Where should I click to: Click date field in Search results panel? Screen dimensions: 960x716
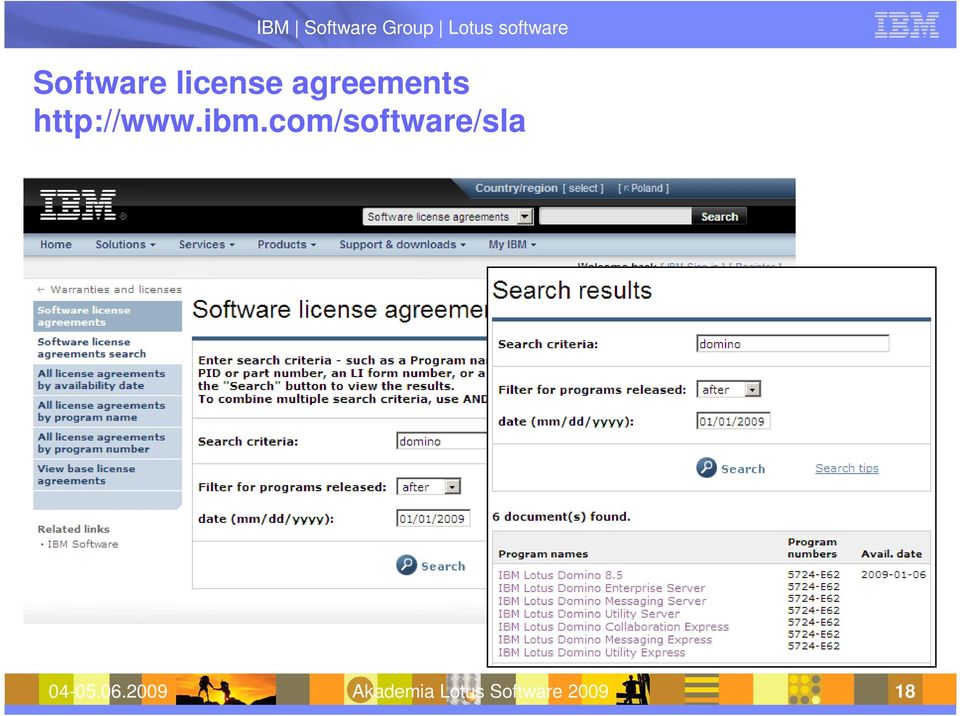point(733,421)
